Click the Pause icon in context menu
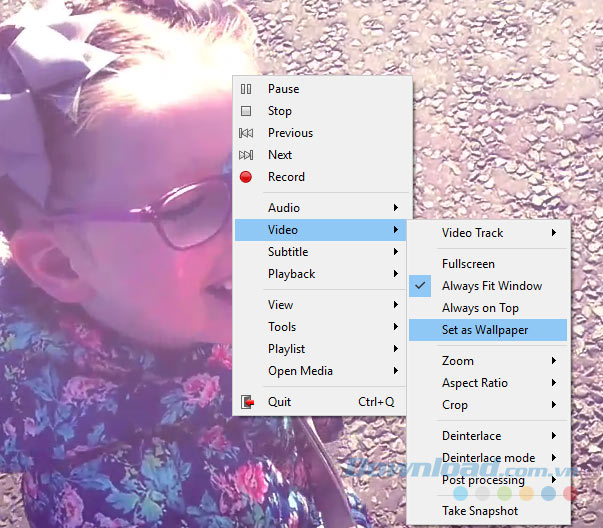This screenshot has height=528, width=603. (x=246, y=89)
